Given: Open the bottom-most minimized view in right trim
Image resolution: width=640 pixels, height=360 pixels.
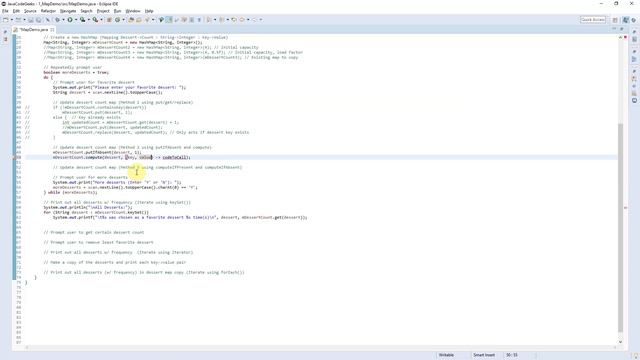Looking at the screenshot, I should (634, 100).
